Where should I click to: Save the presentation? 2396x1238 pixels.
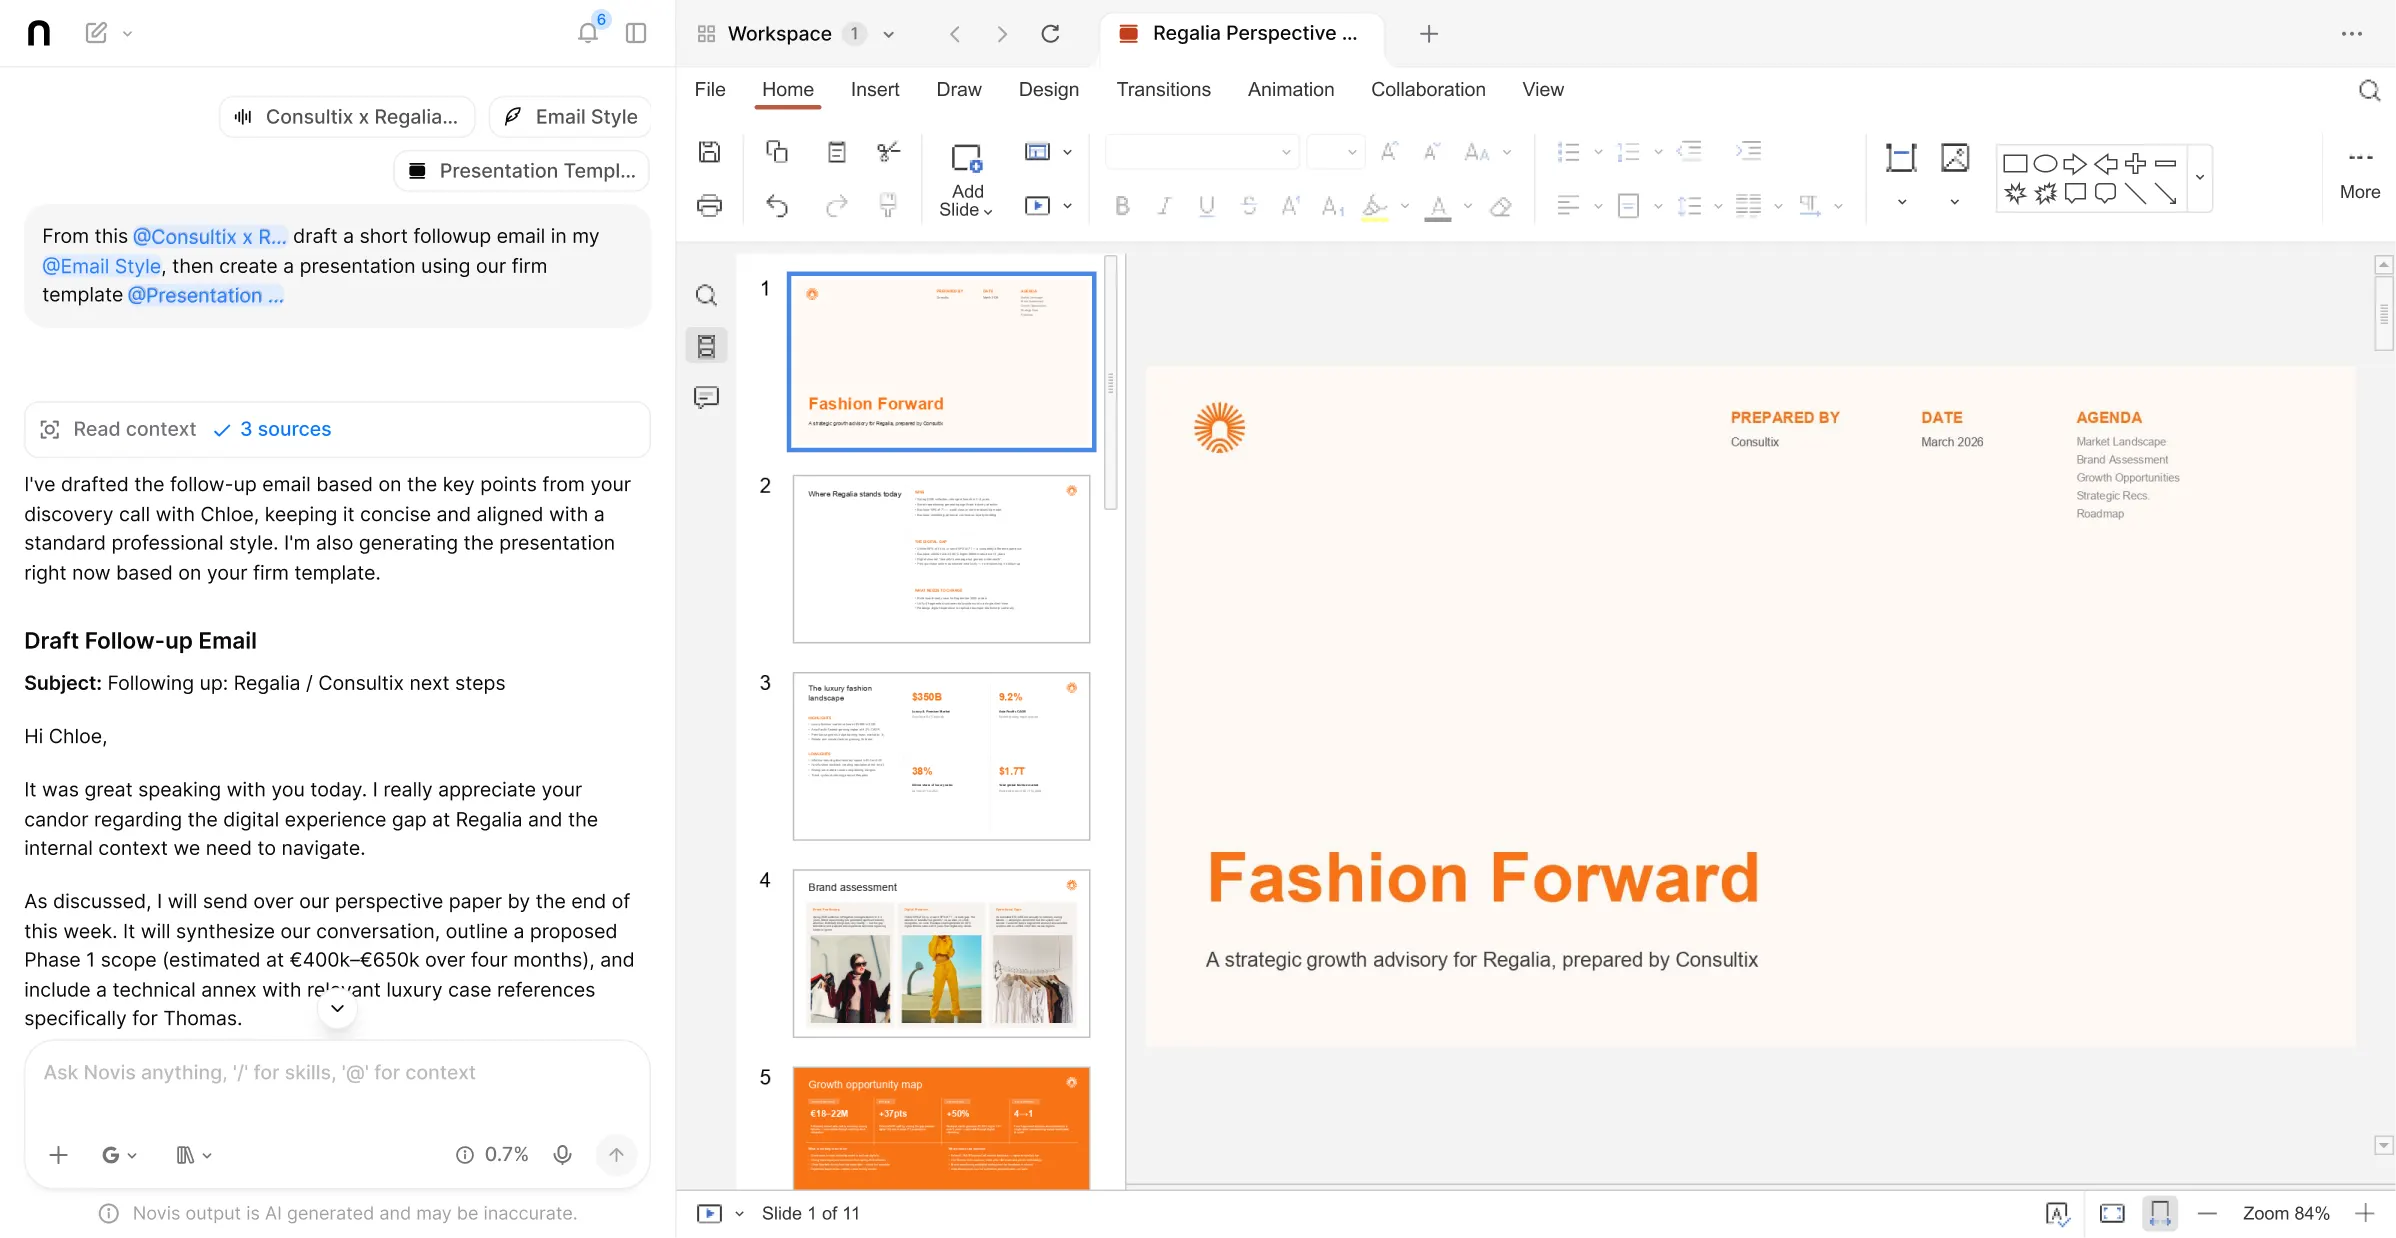pyautogui.click(x=709, y=151)
